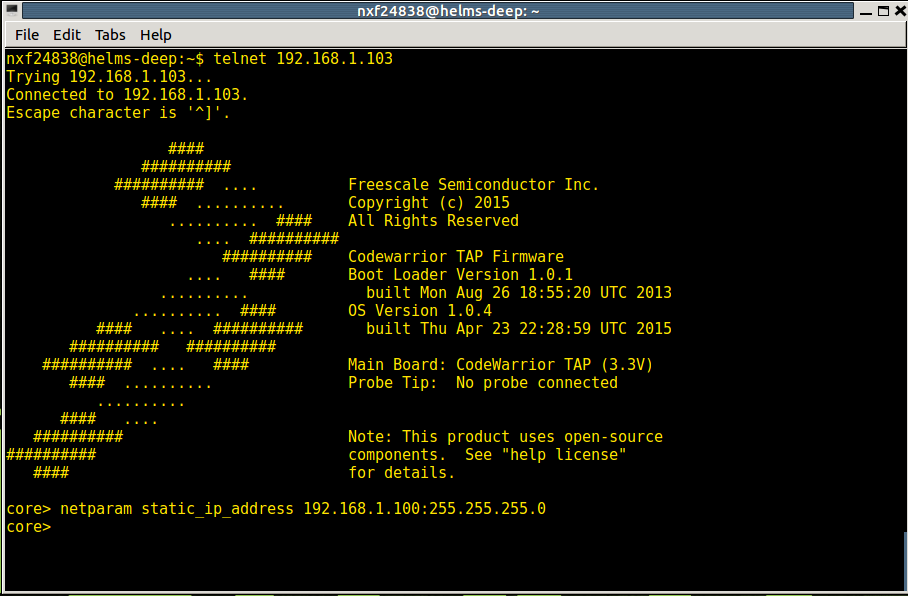The height and width of the screenshot is (596, 908).
Task: Click 'components. See "help license"' line
Action: (x=487, y=455)
